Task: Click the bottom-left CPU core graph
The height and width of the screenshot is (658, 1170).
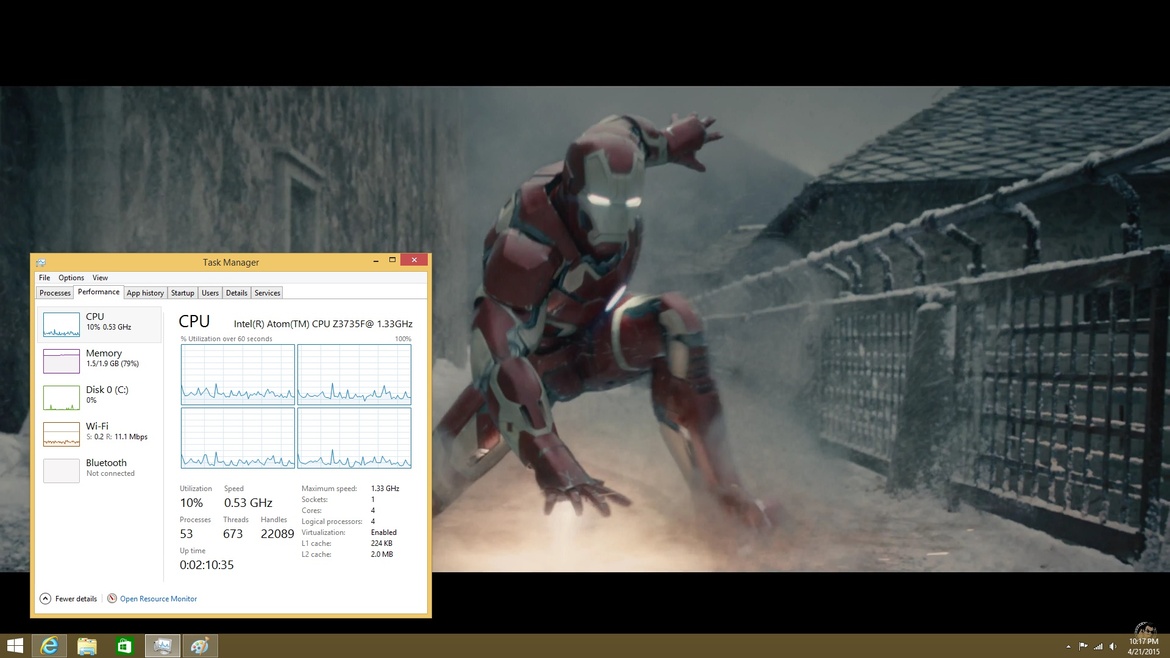Action: click(x=238, y=438)
